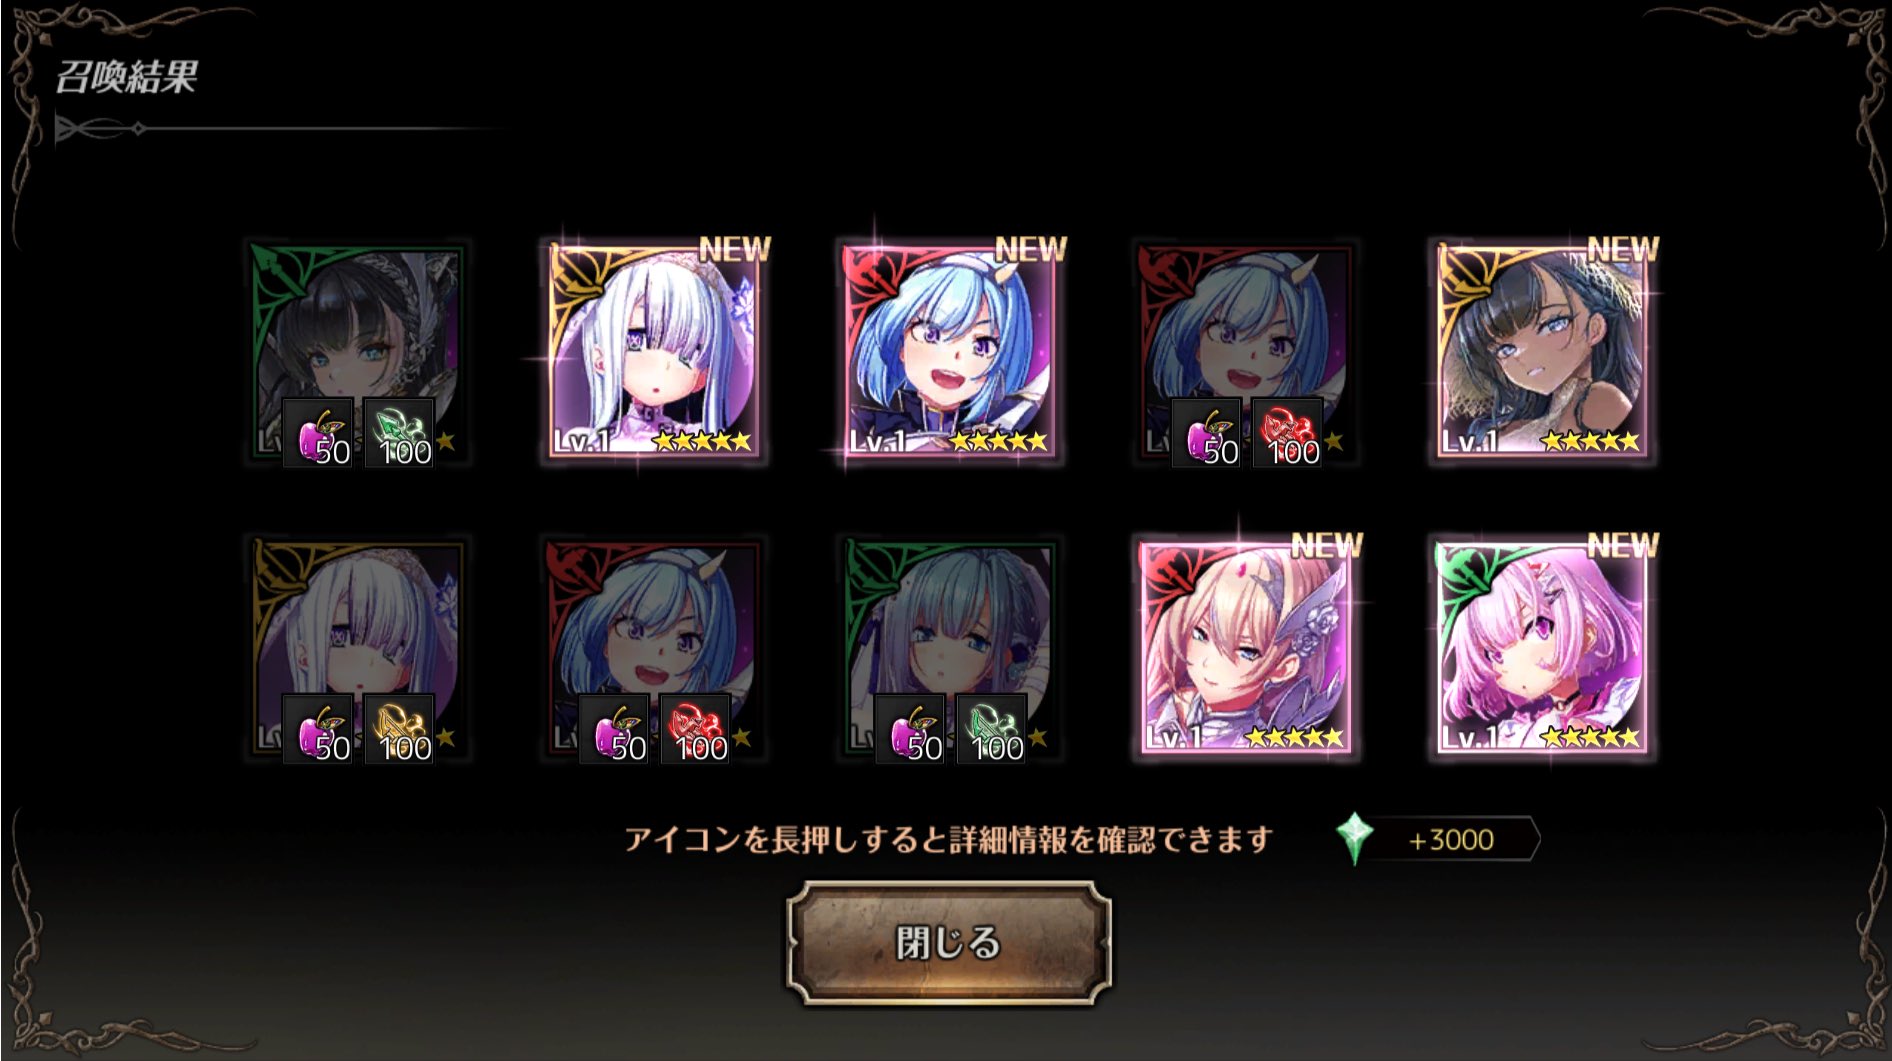This screenshot has height=1061, width=1892.
Task: Click purple apple 50 on gray-haired card
Action: [x=910, y=729]
